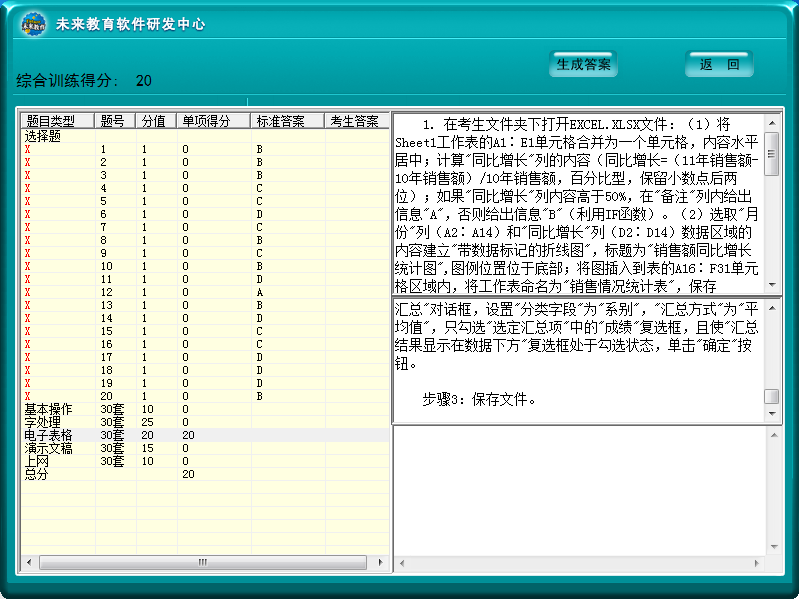
Task: Select the 分值 column header
Action: (155, 121)
